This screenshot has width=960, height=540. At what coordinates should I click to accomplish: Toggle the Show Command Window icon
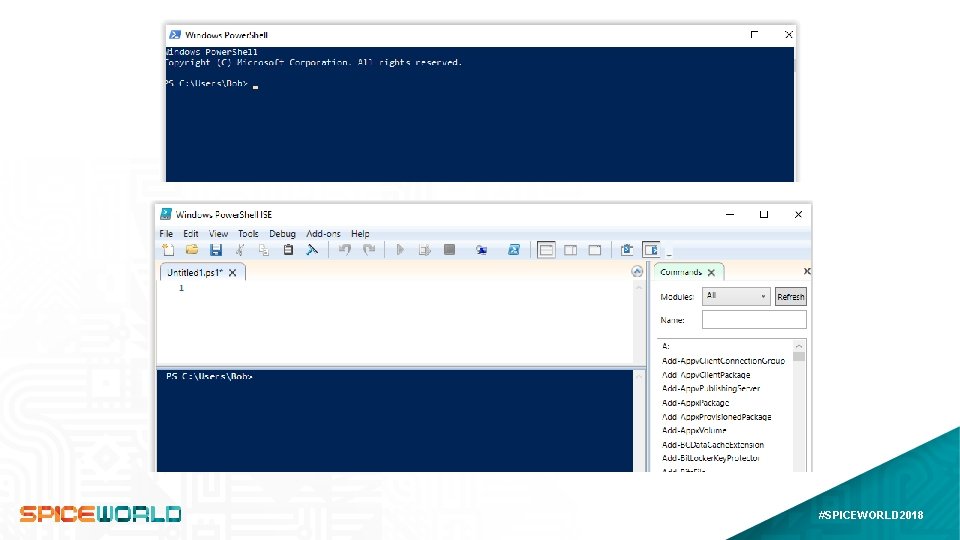pyautogui.click(x=626, y=250)
